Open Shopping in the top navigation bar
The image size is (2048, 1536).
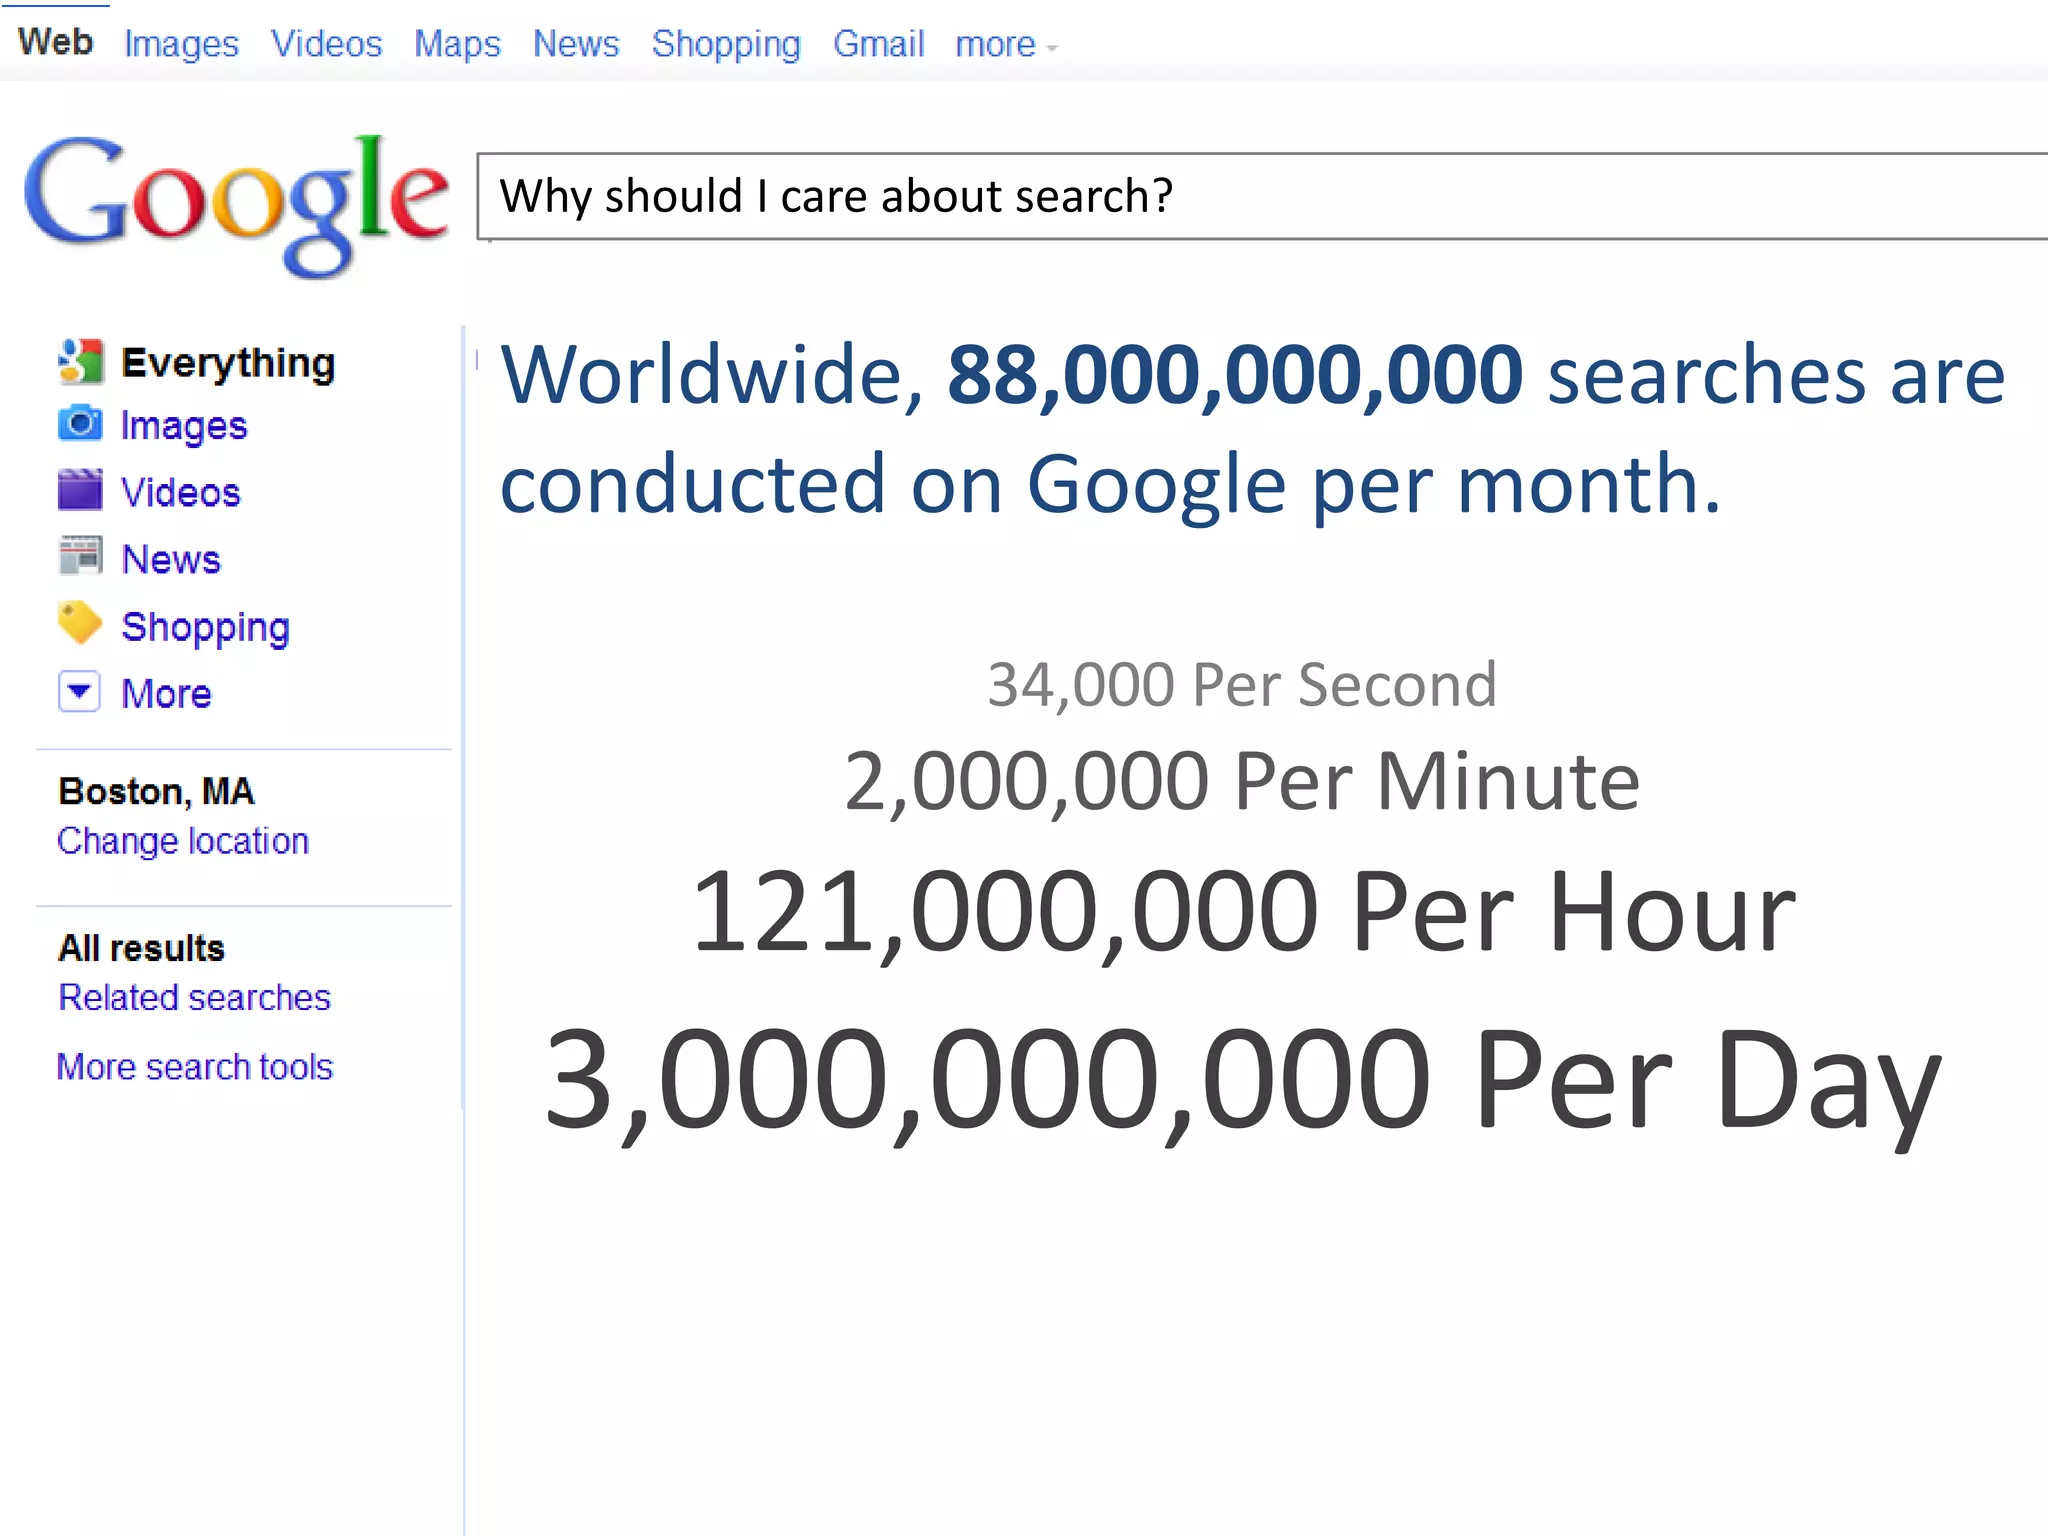(x=726, y=45)
